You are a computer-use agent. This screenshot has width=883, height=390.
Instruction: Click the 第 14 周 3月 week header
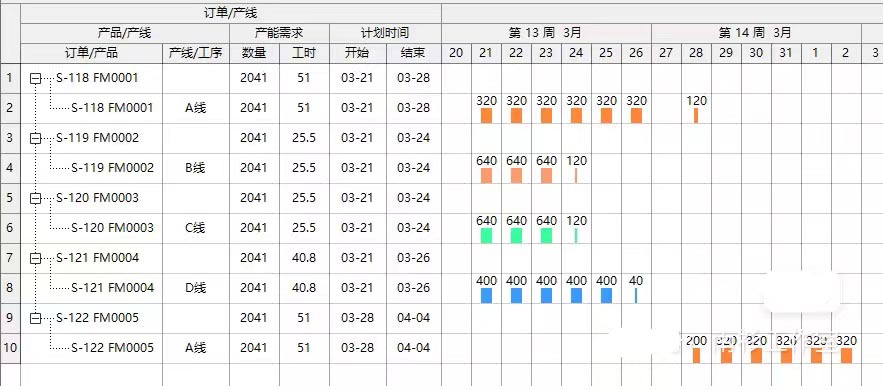(x=756, y=33)
